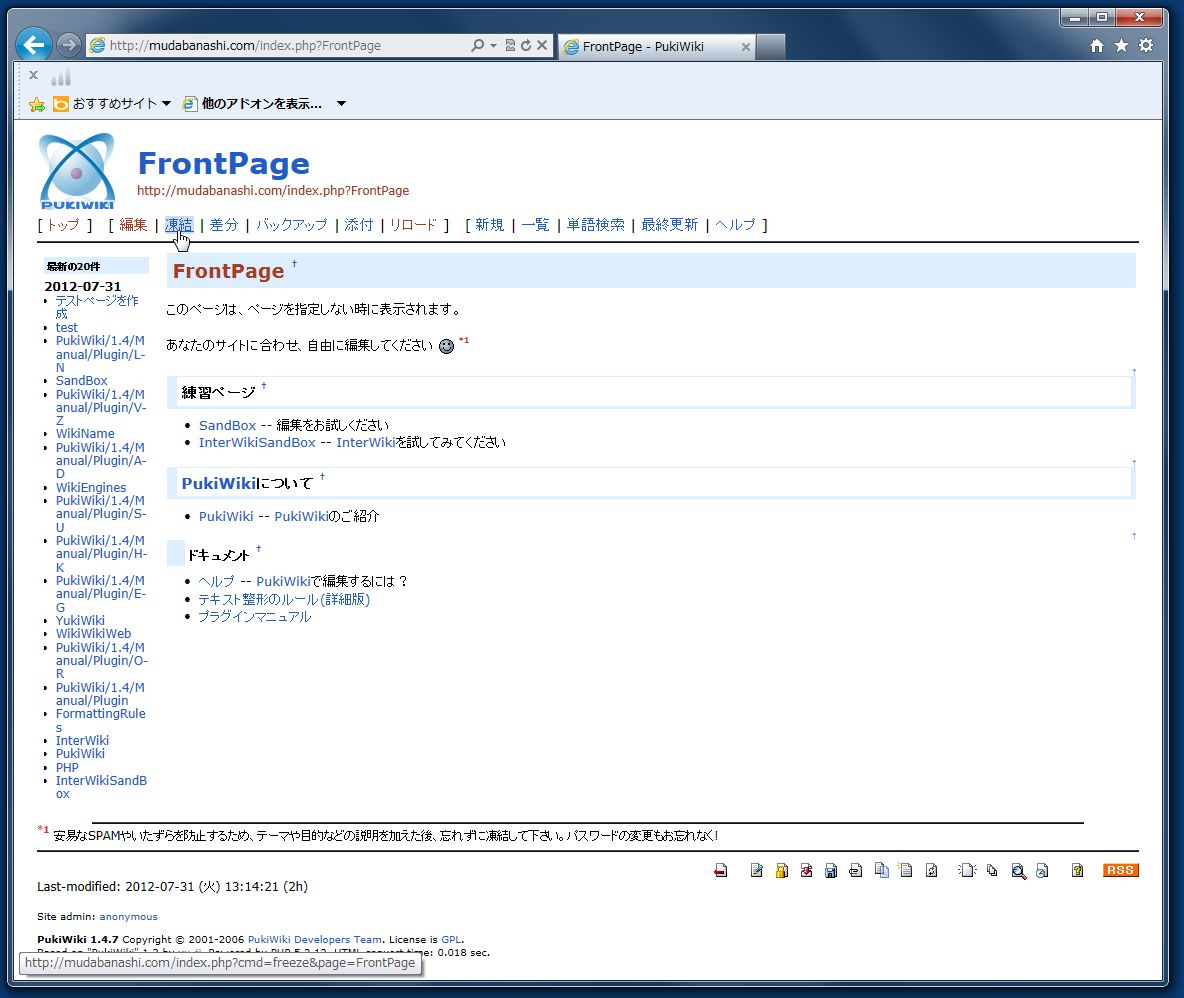Open the FormattingRules sidebar link
The height and width of the screenshot is (998, 1184).
tap(100, 720)
